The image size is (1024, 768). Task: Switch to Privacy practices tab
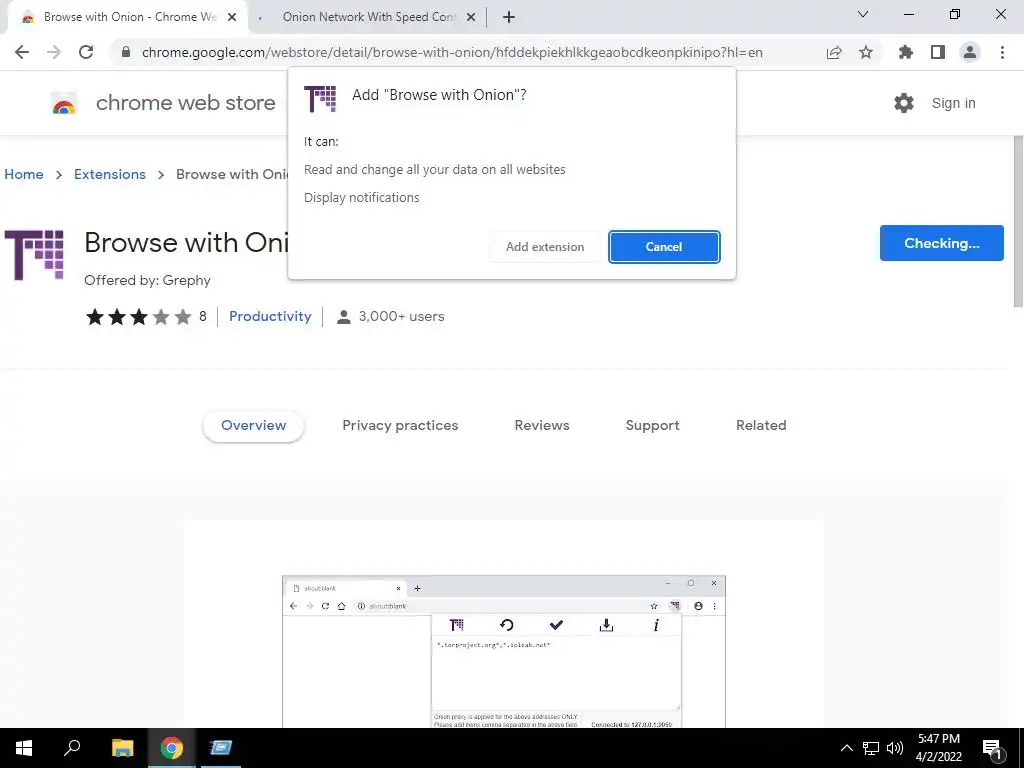click(x=400, y=425)
